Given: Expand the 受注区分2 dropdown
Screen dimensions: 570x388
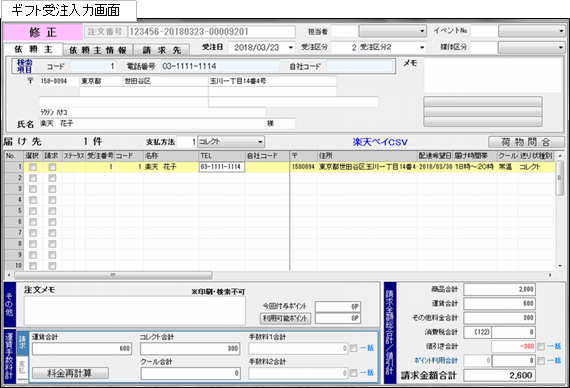Looking at the screenshot, I should tap(422, 48).
